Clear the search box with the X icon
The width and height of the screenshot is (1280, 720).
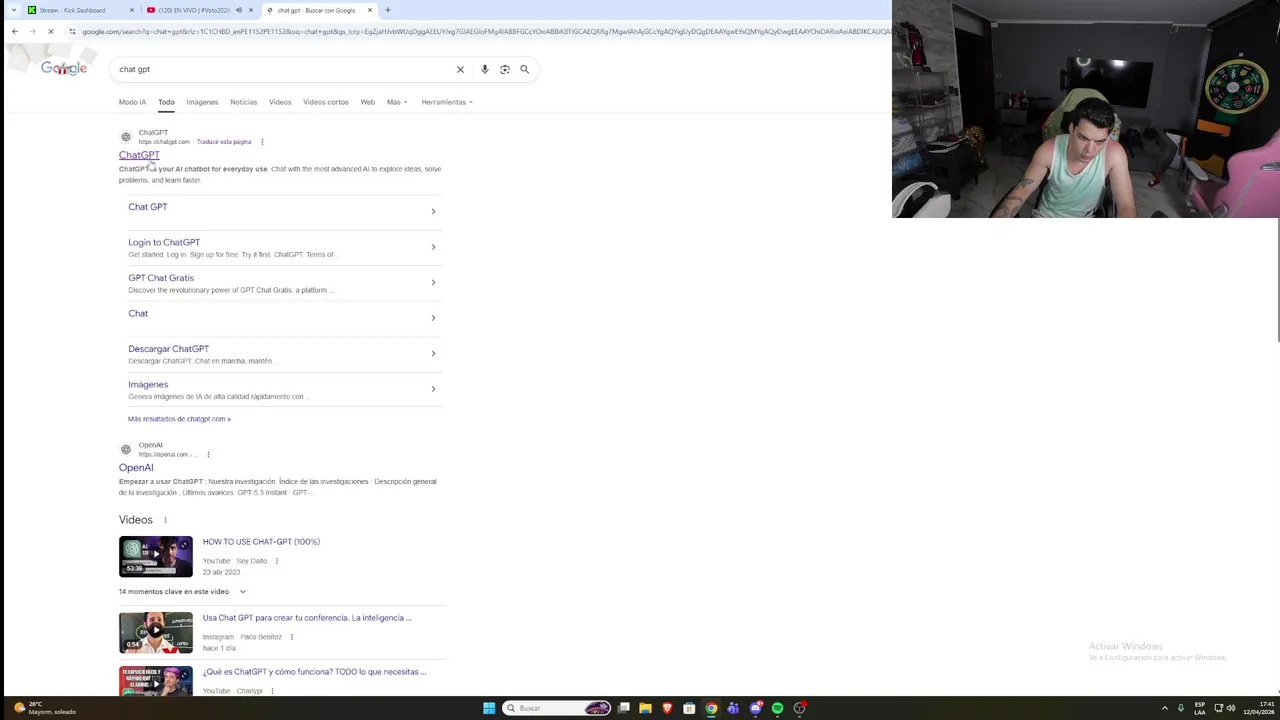pos(460,69)
